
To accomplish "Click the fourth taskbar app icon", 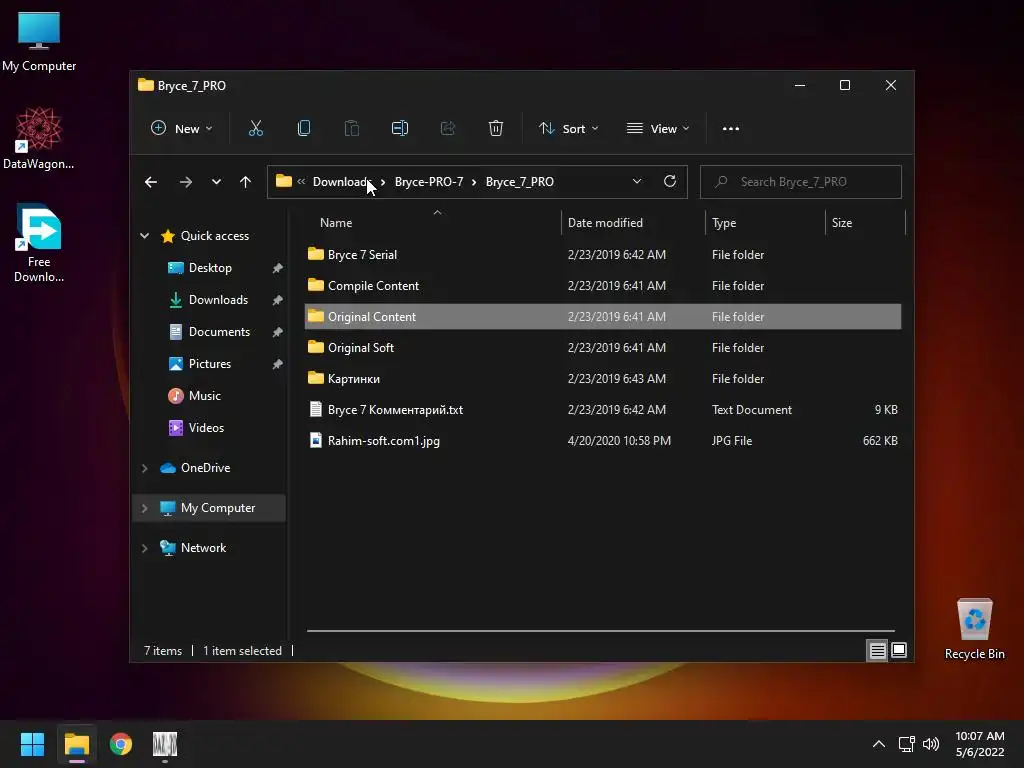I will [165, 744].
